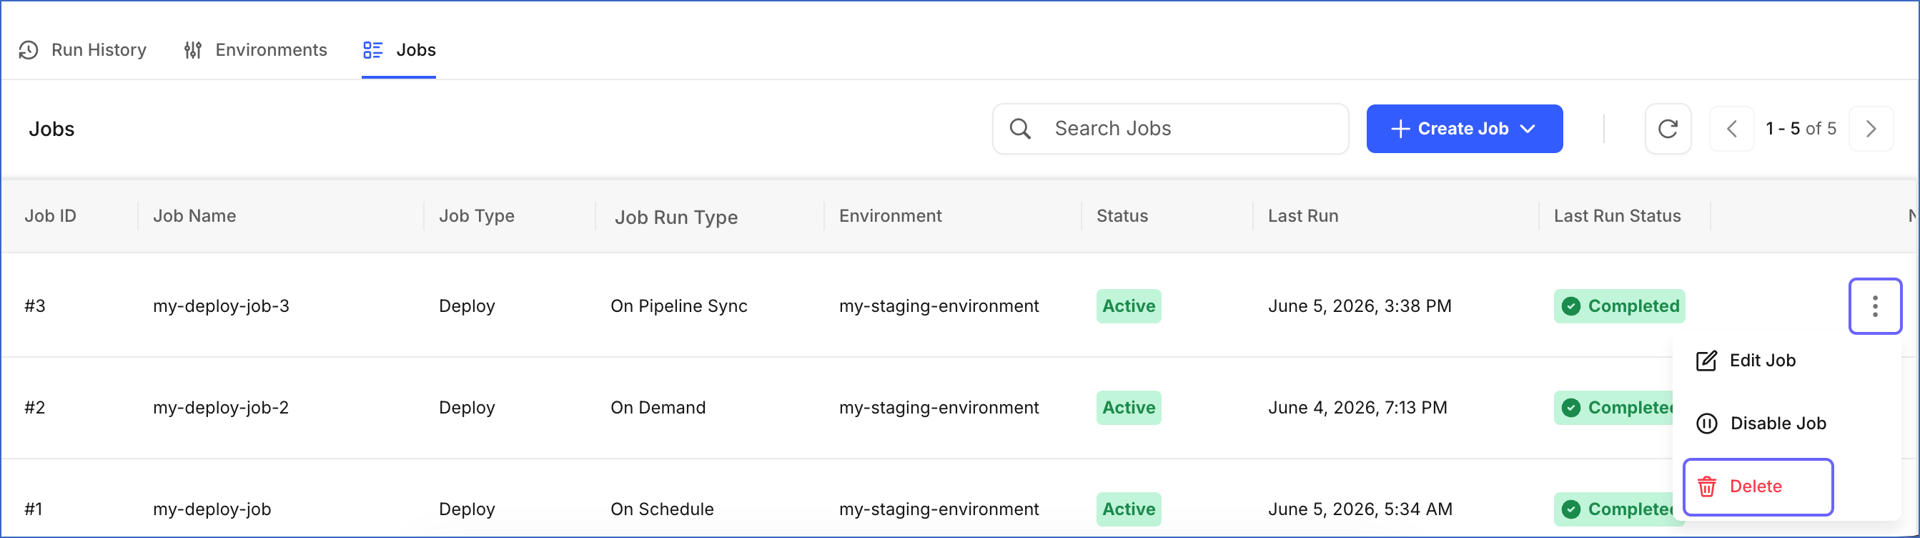Click the Job Type column header
Viewport: 1920px width, 538px height.
tap(476, 216)
